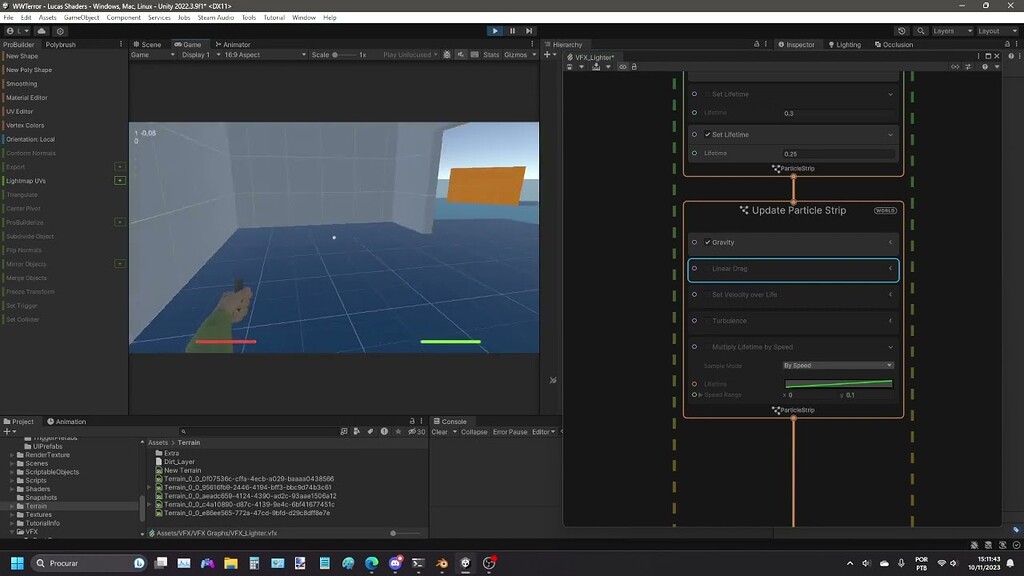Viewport: 1024px width, 576px height.
Task: Open the By Speed sample mode dropdown
Action: [x=838, y=365]
